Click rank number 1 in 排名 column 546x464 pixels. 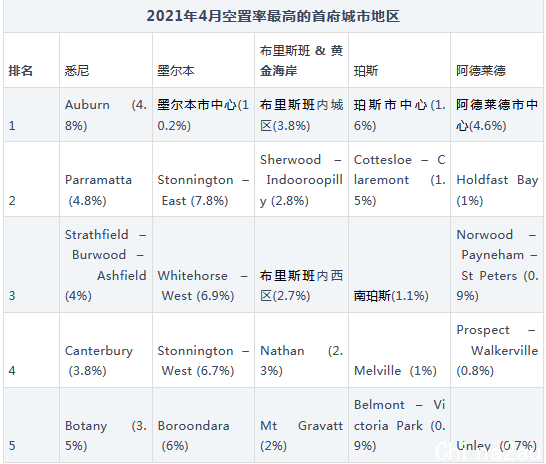click(12, 126)
